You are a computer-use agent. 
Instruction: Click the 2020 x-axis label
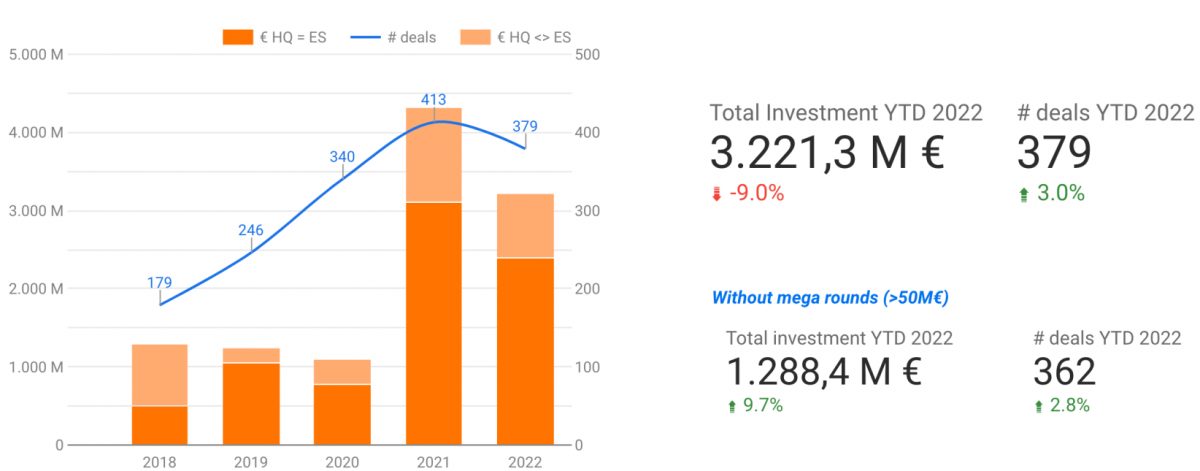[342, 461]
